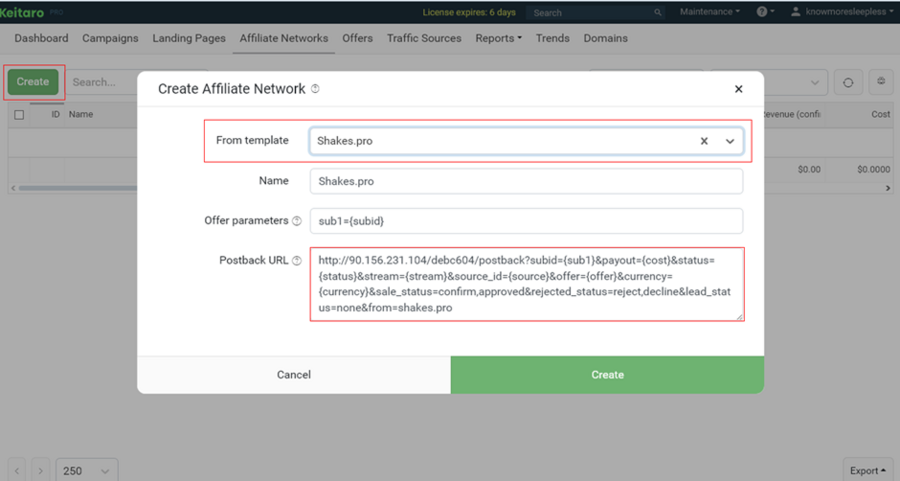
Task: Open the 250 rows per page dropdown
Action: tap(87, 471)
